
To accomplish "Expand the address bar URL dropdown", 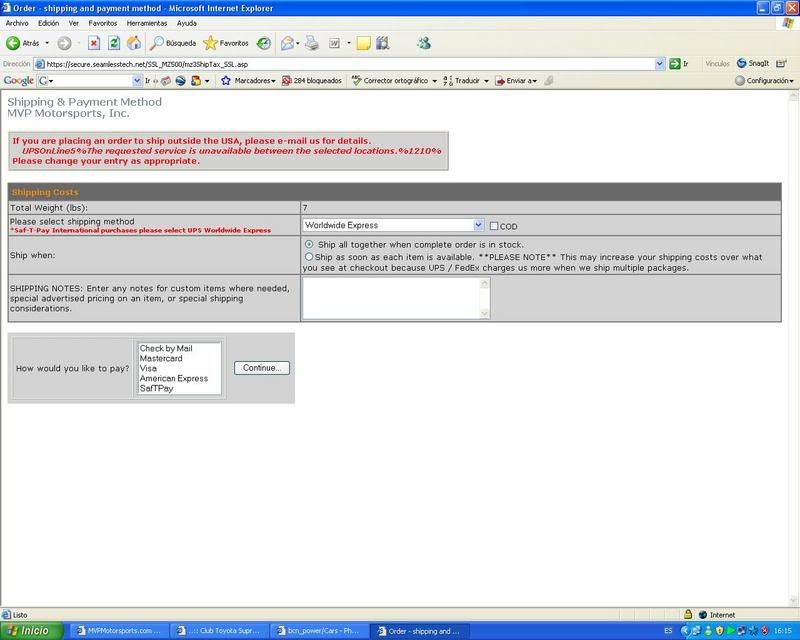I will (660, 64).
